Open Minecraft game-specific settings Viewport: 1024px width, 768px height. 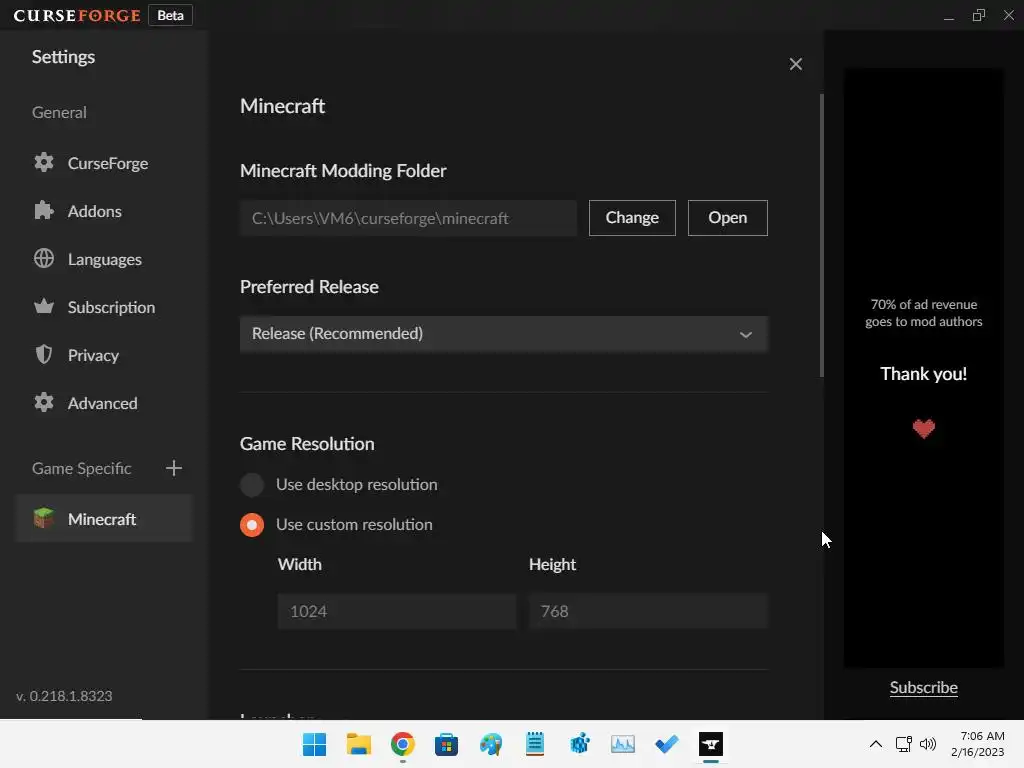104,519
